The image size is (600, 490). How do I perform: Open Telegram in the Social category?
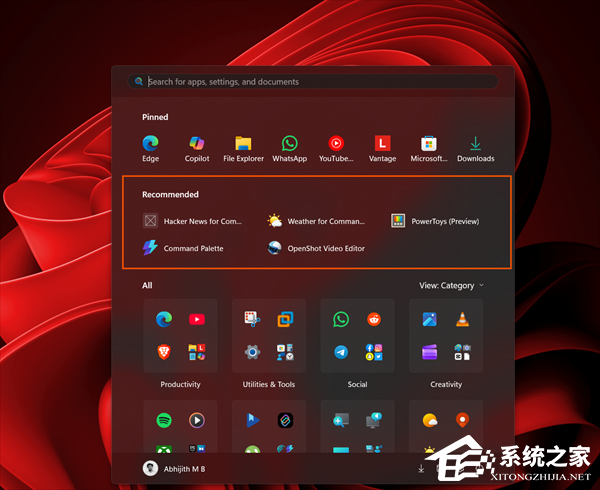pos(341,352)
